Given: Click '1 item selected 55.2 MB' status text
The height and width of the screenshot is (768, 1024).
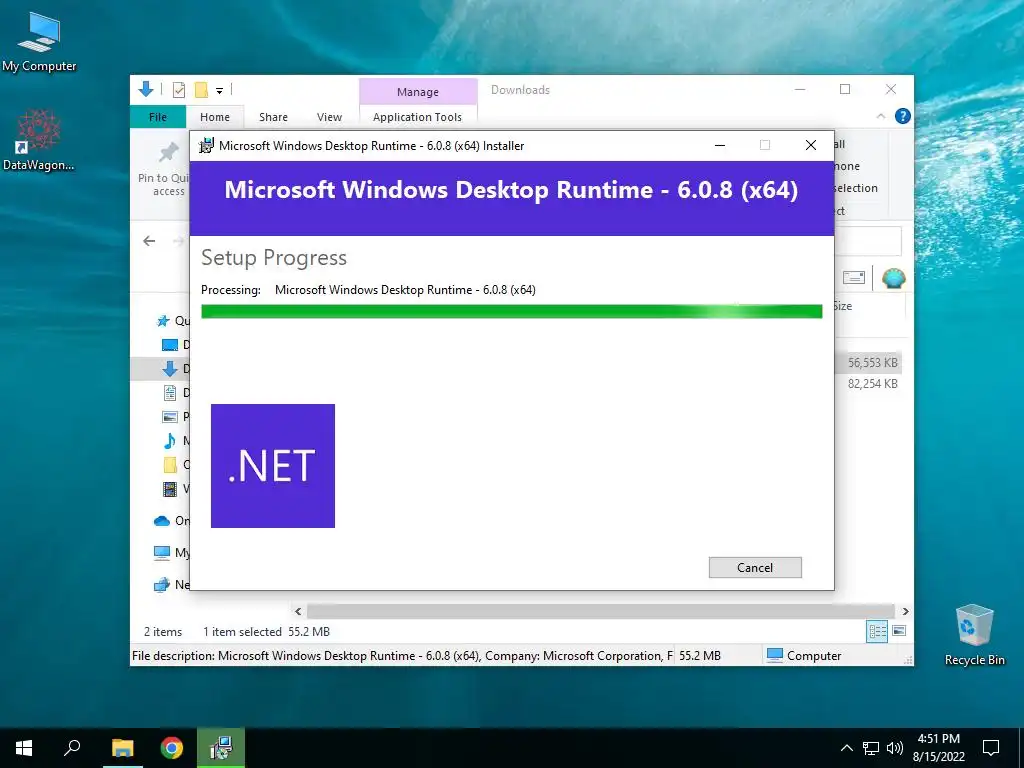Looking at the screenshot, I should pyautogui.click(x=266, y=632).
